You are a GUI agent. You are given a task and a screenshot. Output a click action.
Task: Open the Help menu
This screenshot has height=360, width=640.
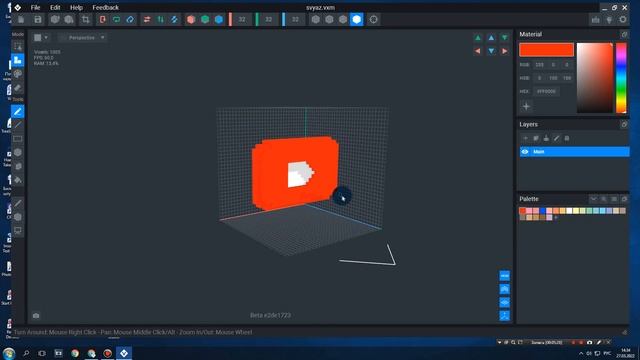pos(76,7)
